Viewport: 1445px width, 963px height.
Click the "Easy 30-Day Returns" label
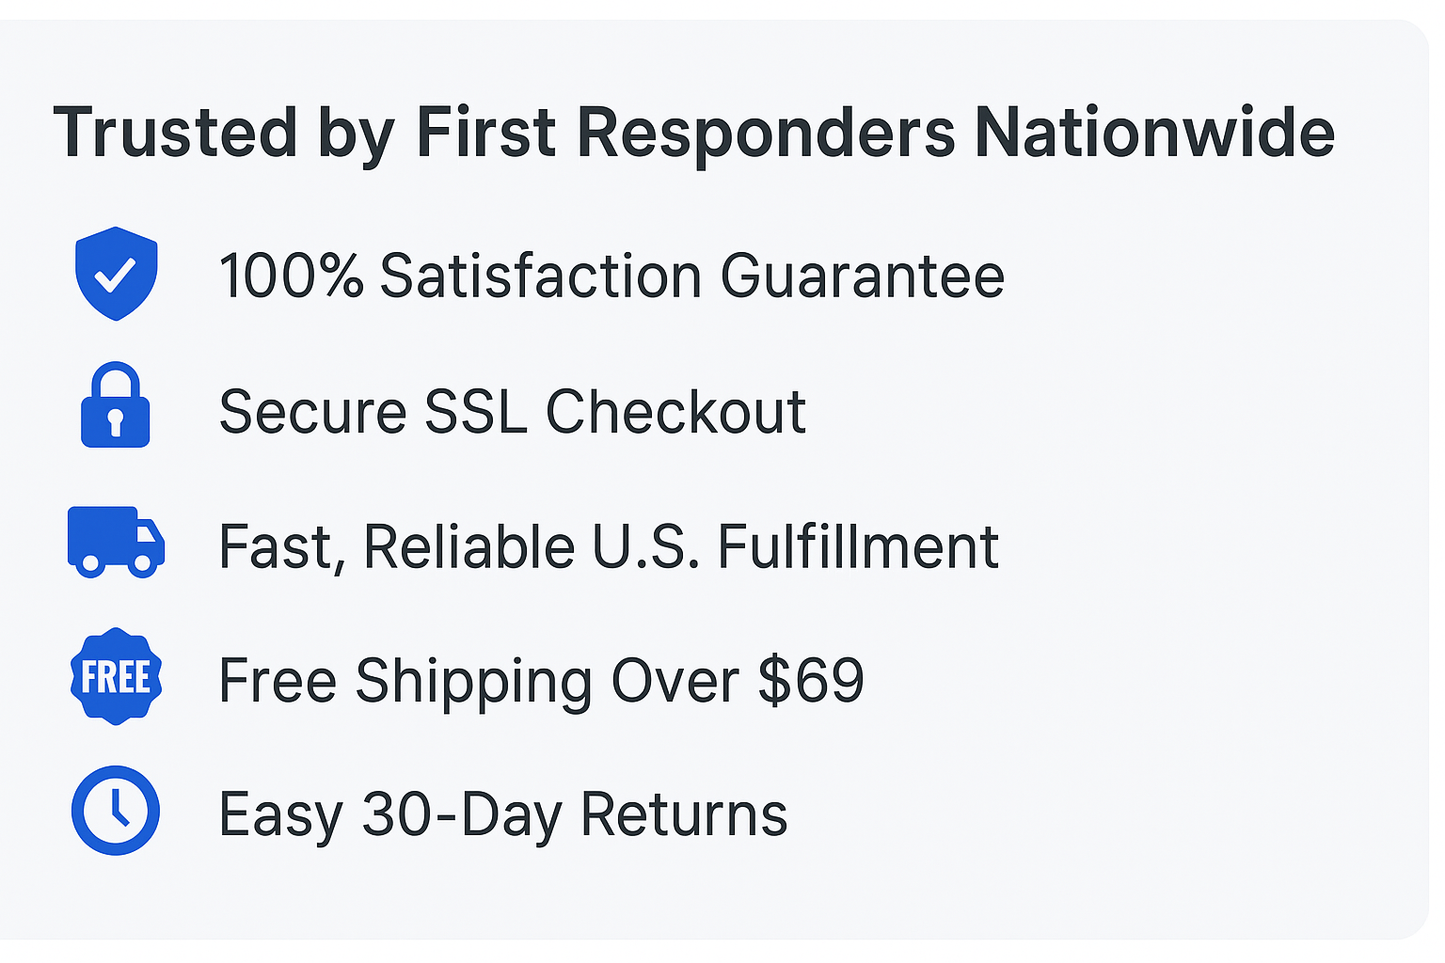pyautogui.click(x=503, y=815)
